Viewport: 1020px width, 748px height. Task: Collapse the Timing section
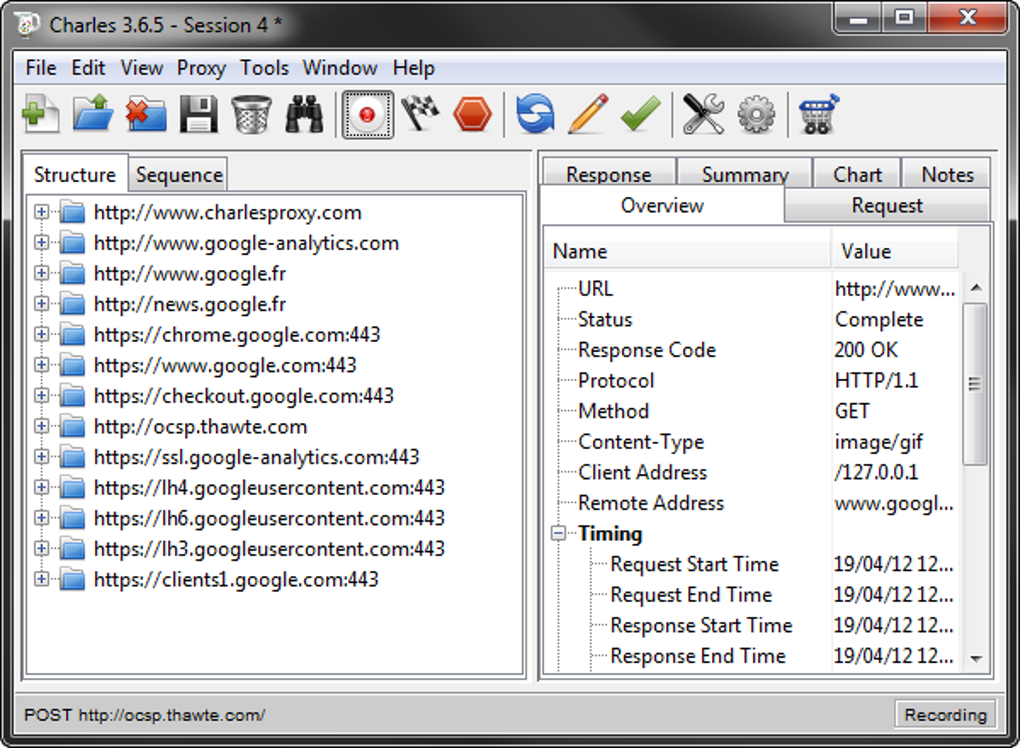(x=558, y=533)
